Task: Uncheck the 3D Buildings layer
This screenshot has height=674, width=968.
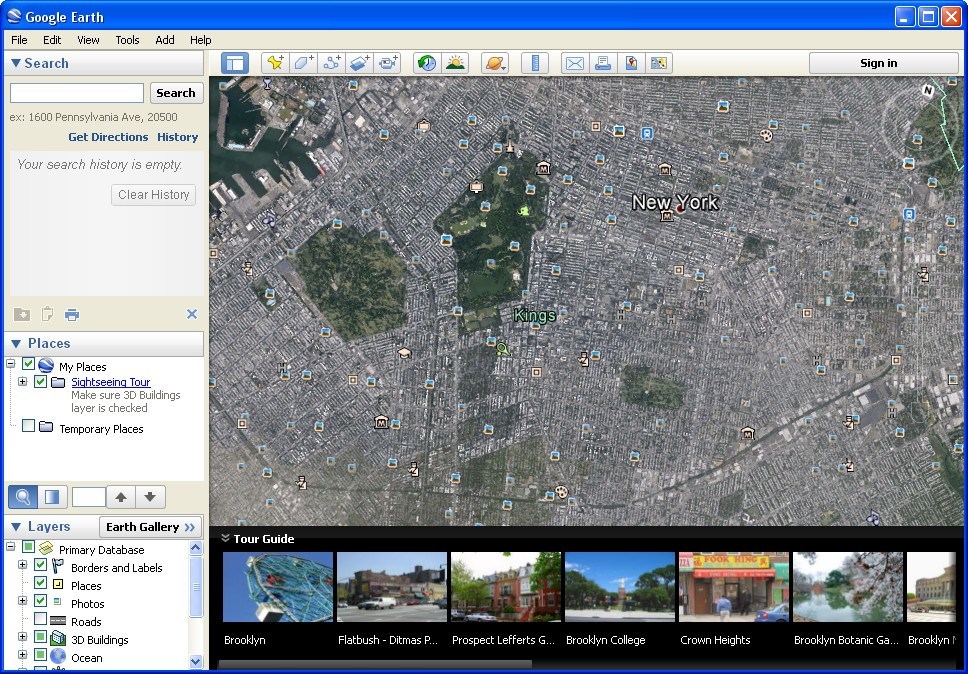Action: coord(42,639)
